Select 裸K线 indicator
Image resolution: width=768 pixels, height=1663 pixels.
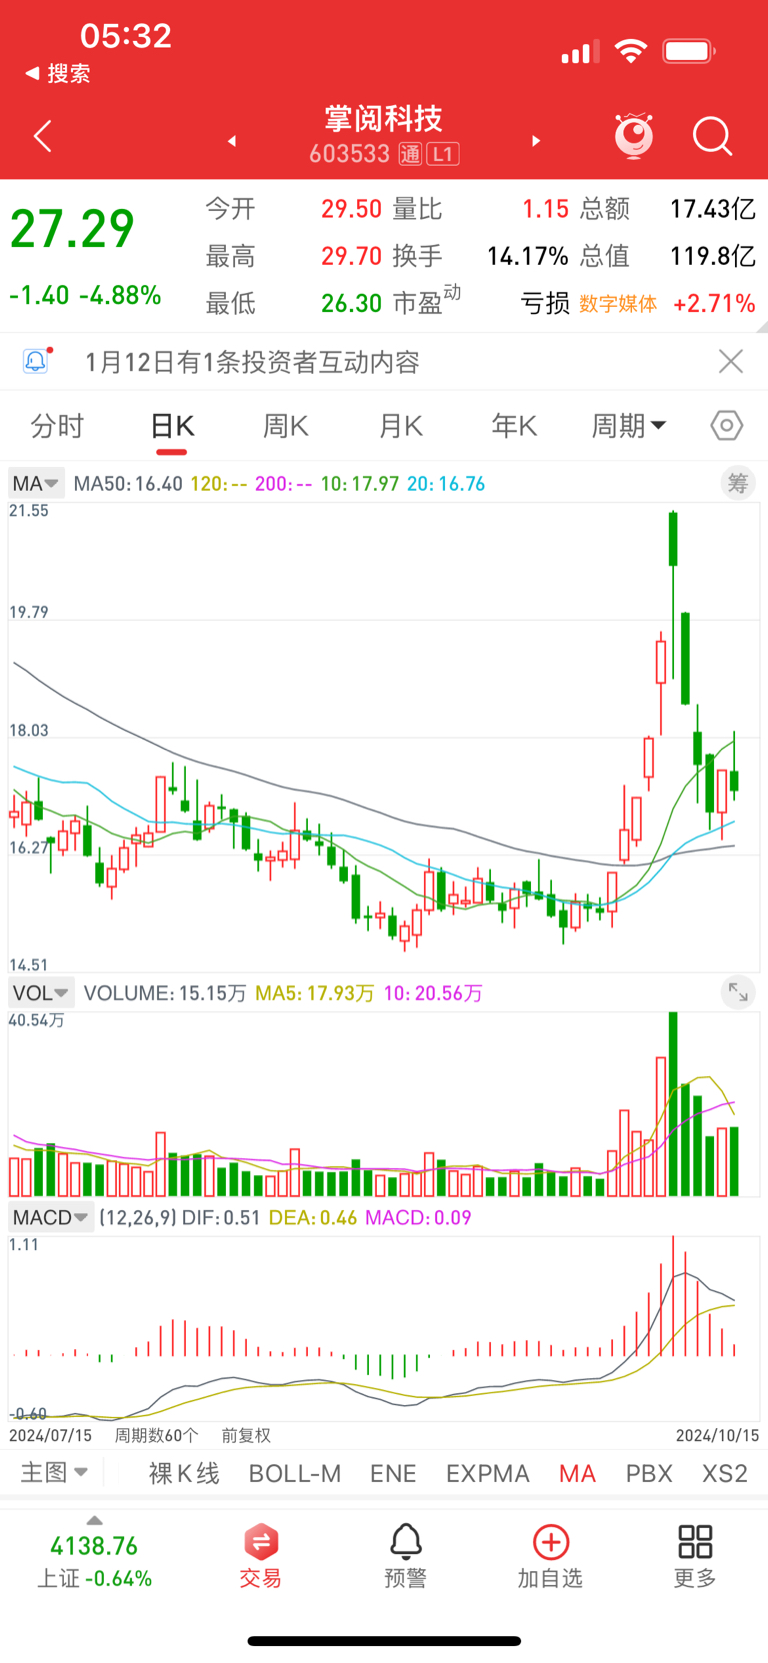(x=184, y=1473)
